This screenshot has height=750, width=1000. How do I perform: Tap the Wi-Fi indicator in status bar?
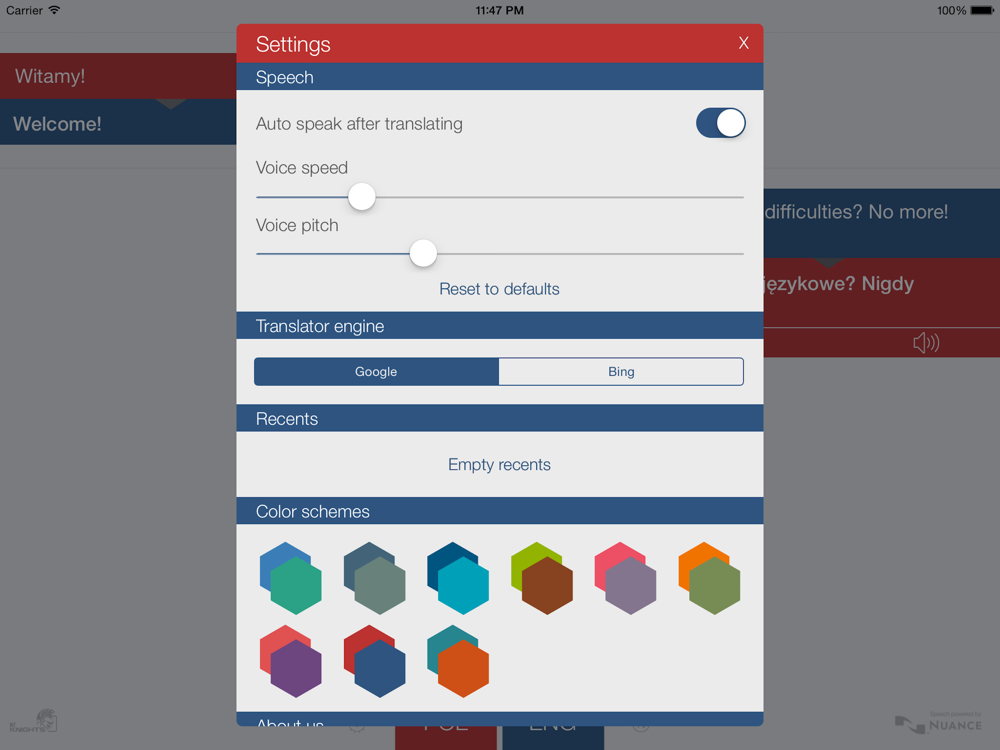[54, 10]
